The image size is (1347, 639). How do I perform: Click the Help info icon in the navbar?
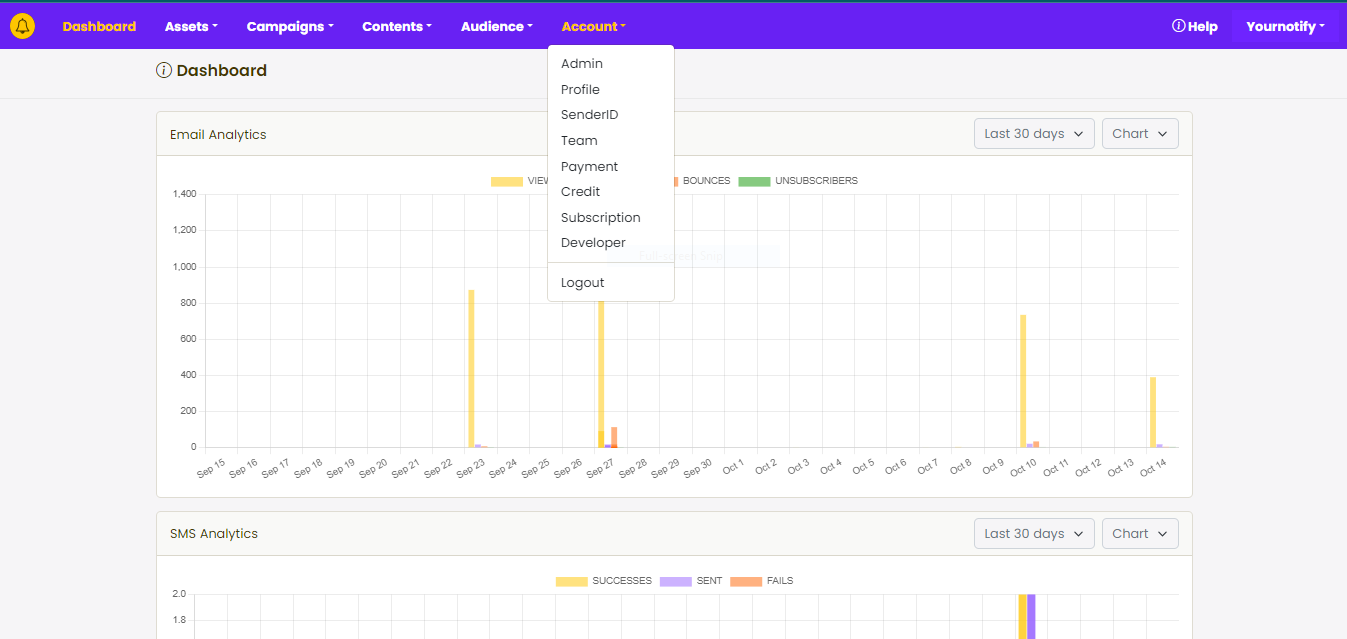pos(1178,26)
